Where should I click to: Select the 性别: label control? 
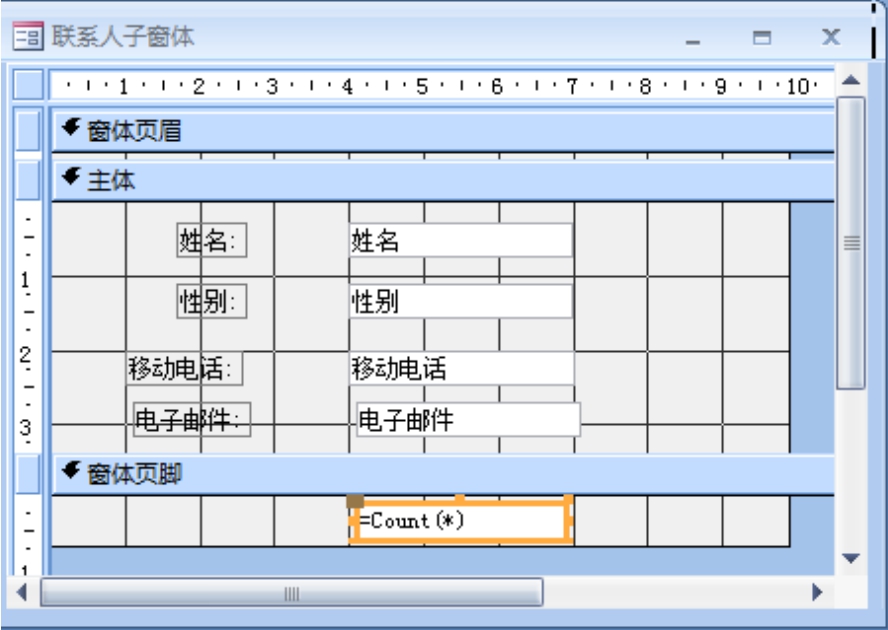tap(211, 302)
